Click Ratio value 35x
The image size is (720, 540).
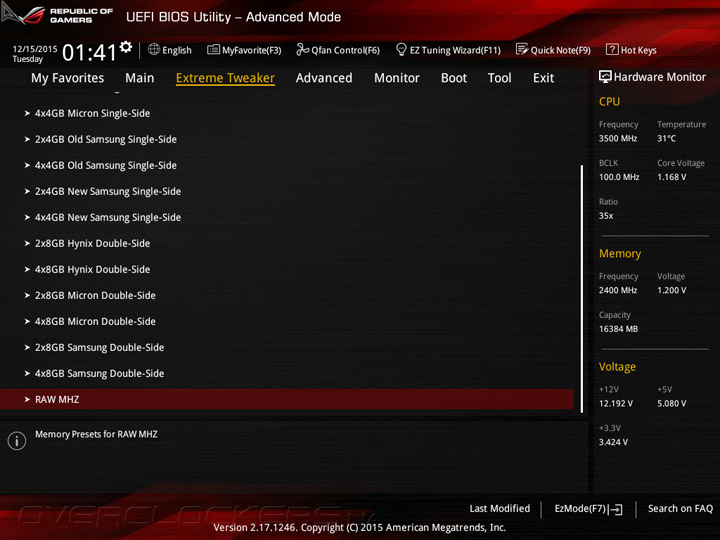click(x=606, y=216)
